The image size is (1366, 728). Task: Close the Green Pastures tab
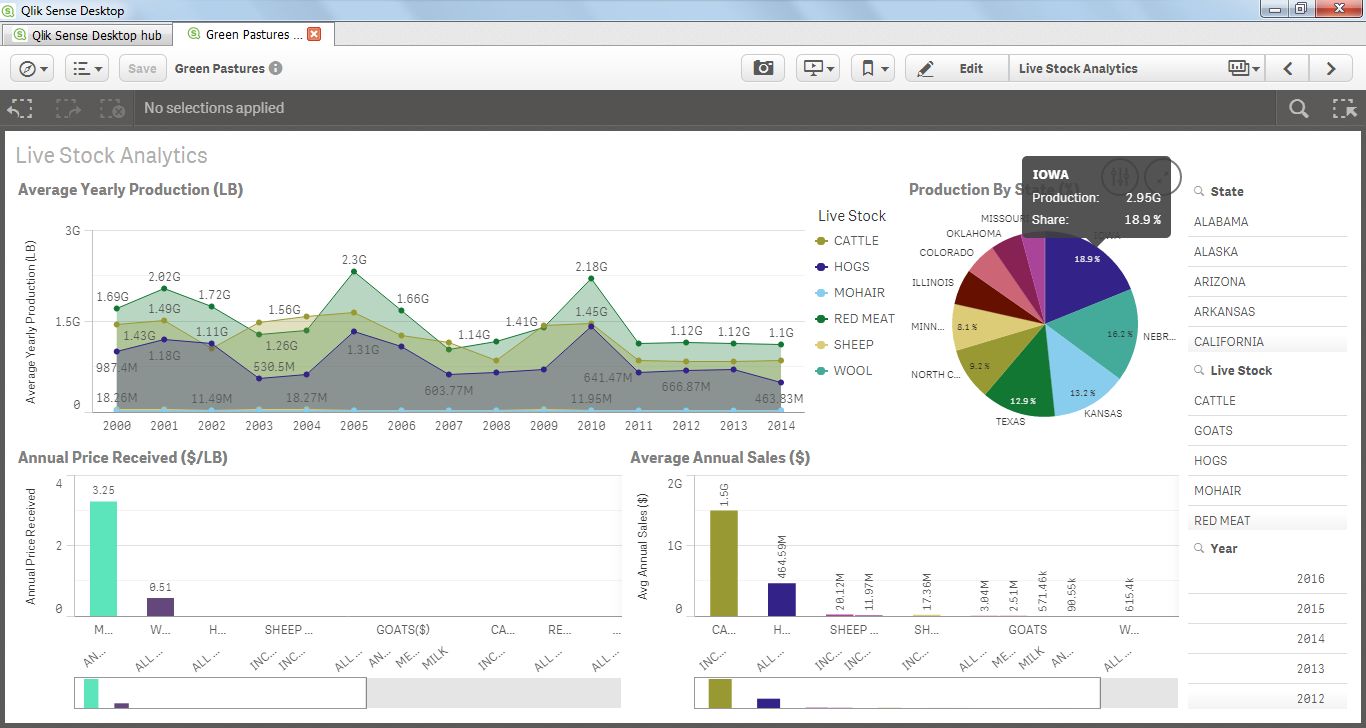click(x=314, y=34)
